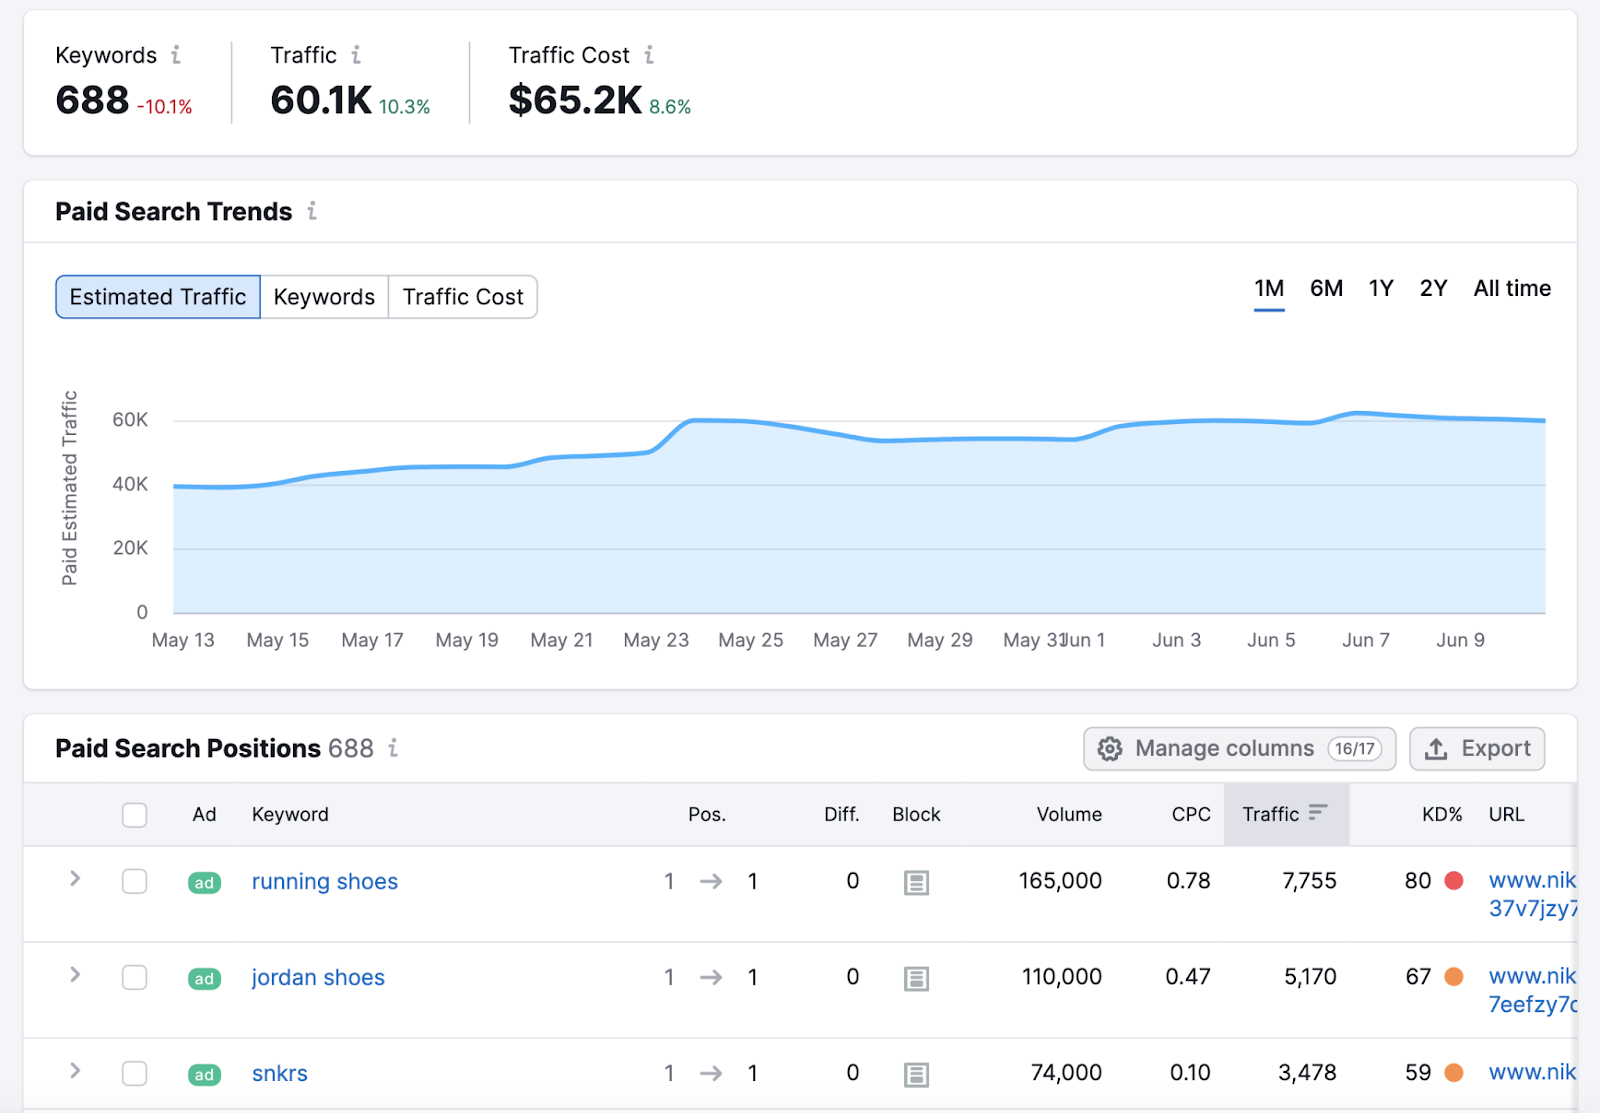The image size is (1600, 1113).
Task: Select the 6M time range
Action: (x=1326, y=288)
